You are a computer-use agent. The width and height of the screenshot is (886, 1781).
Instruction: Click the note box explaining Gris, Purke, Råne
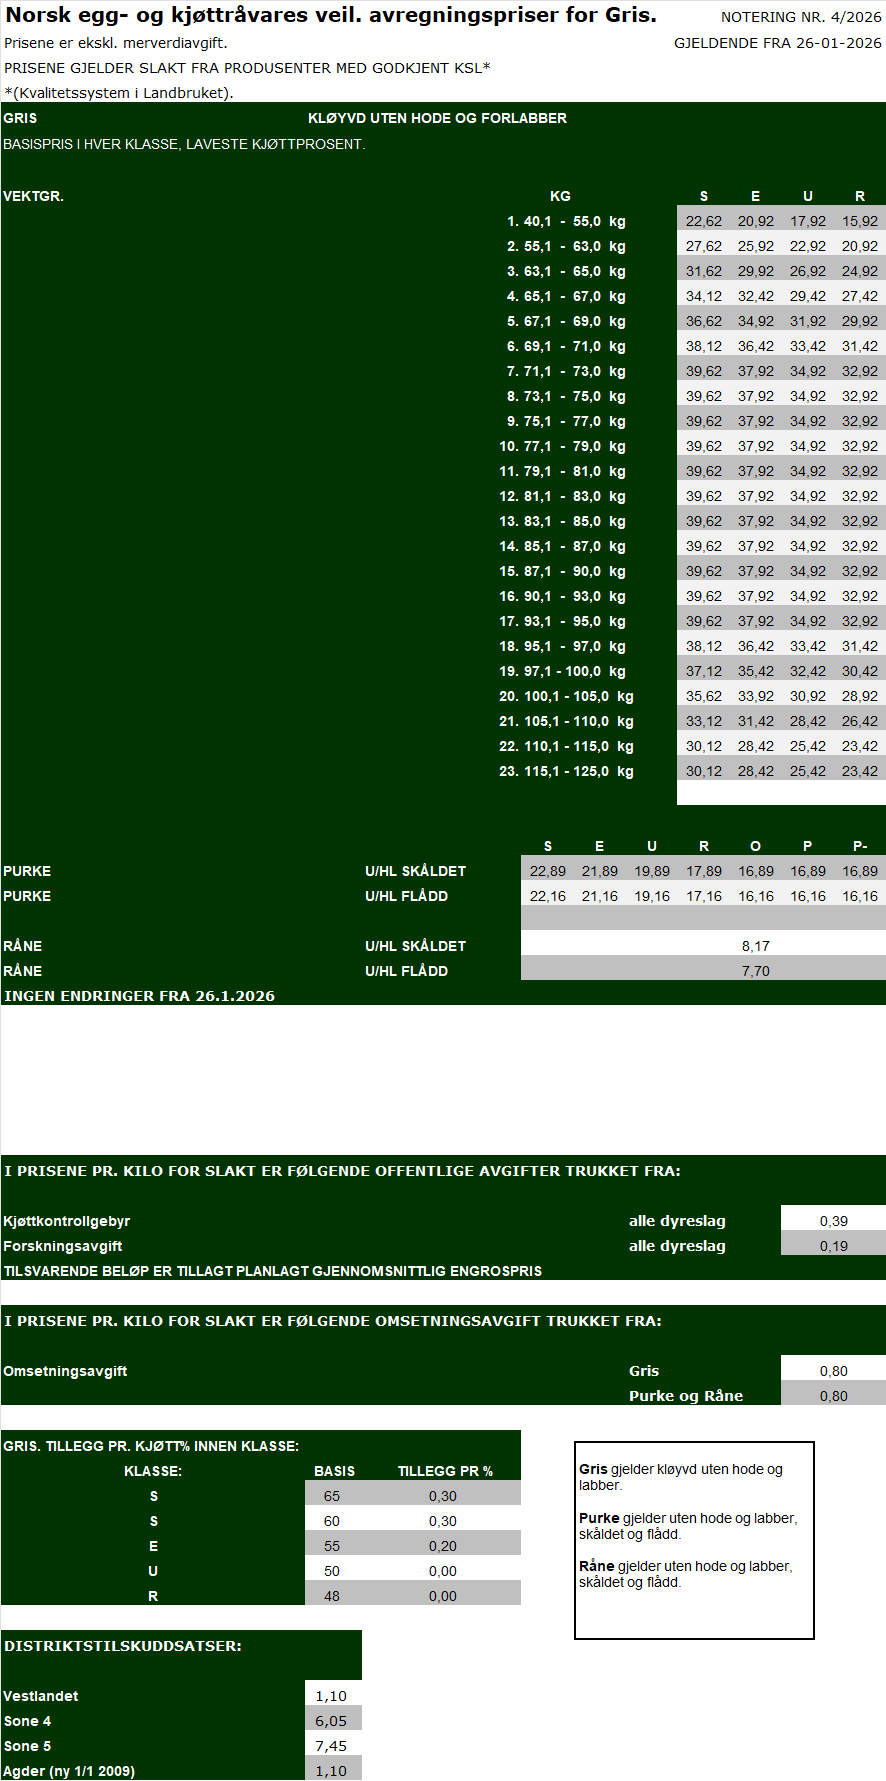pos(694,1540)
